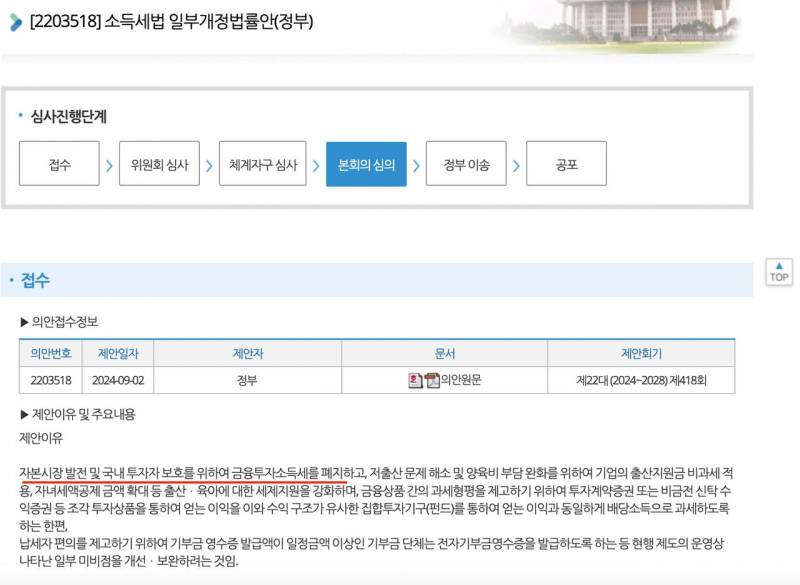Click the 의안원문 document link text
The height and width of the screenshot is (585, 800).
click(x=461, y=380)
